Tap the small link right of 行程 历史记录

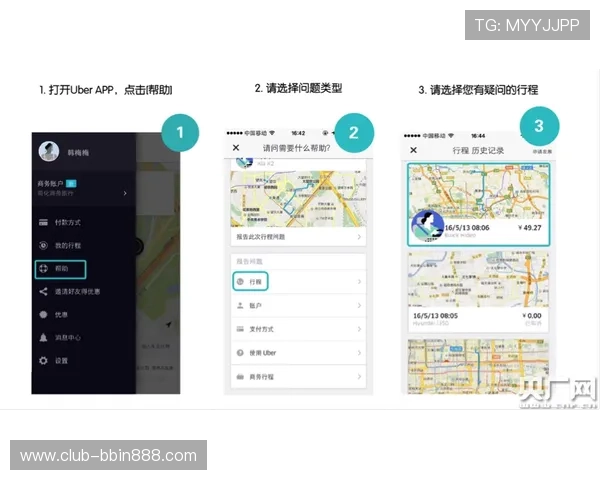pos(542,152)
